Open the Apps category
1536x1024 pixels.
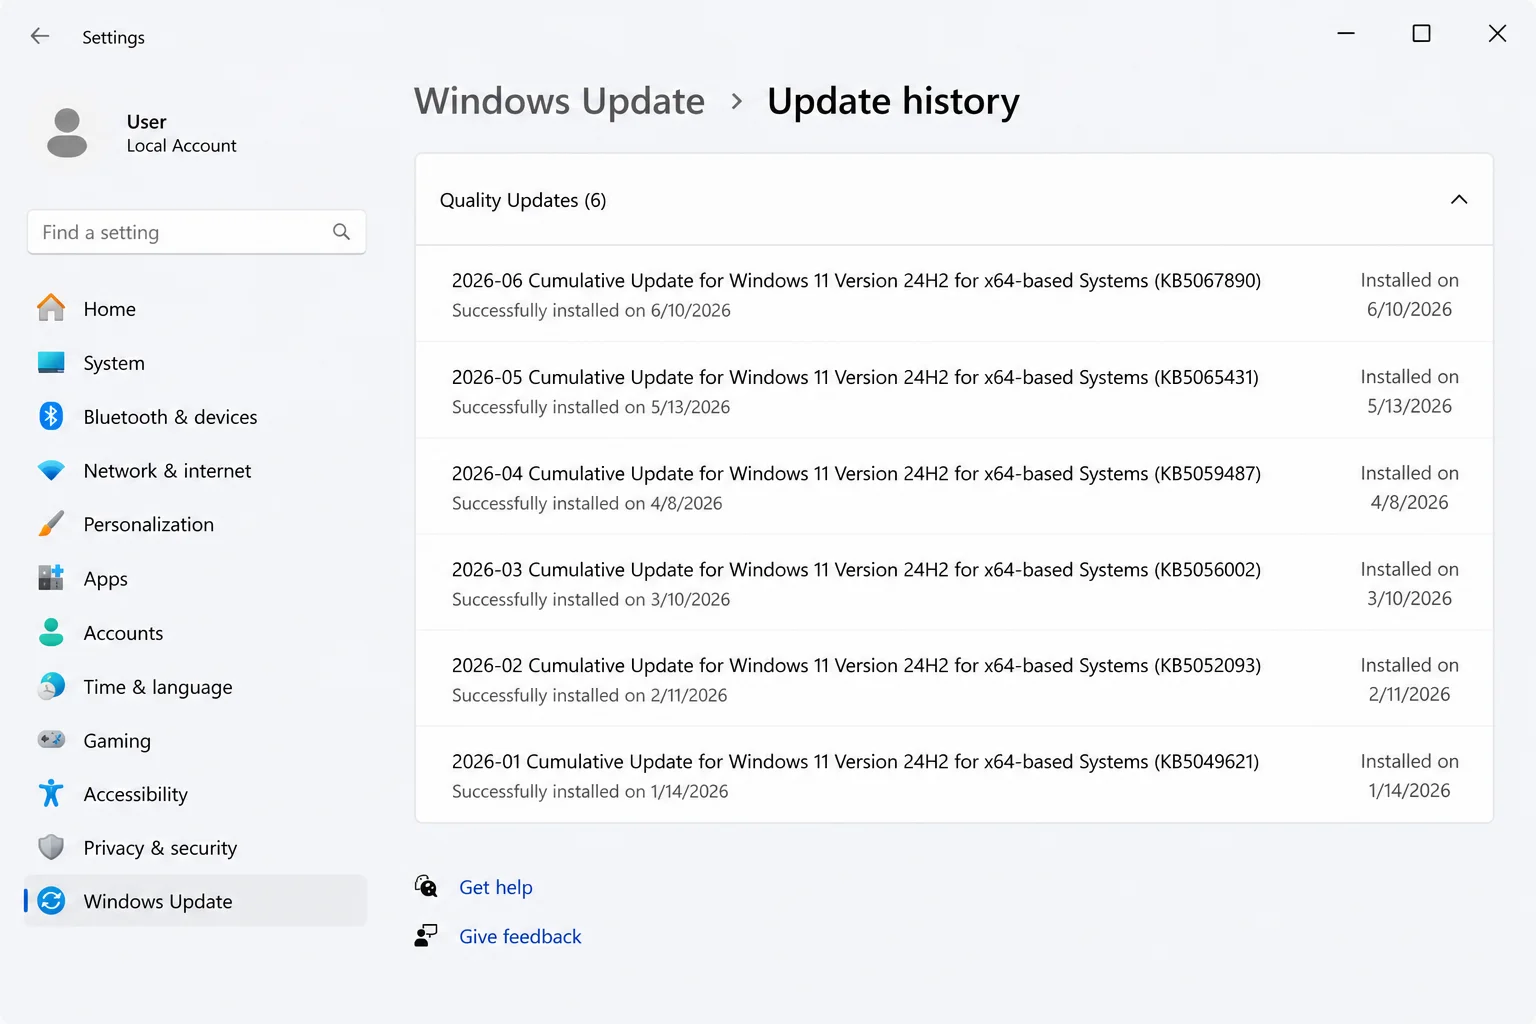pyautogui.click(x=196, y=579)
